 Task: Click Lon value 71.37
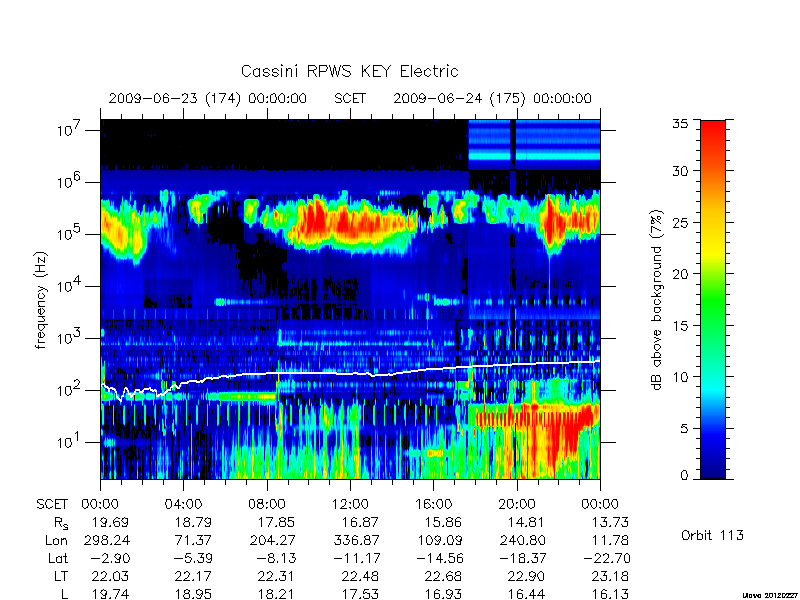pos(193,540)
